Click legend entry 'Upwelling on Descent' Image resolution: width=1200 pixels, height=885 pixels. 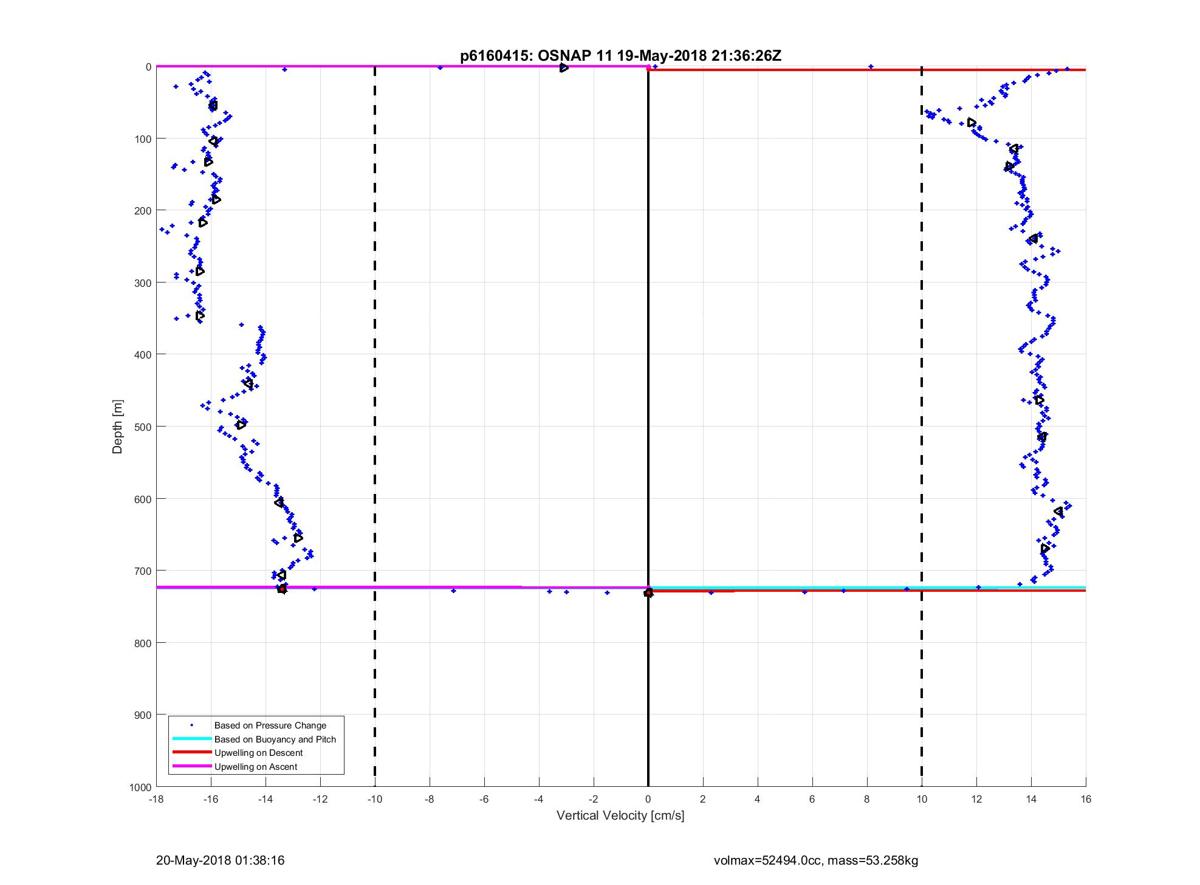click(x=259, y=752)
